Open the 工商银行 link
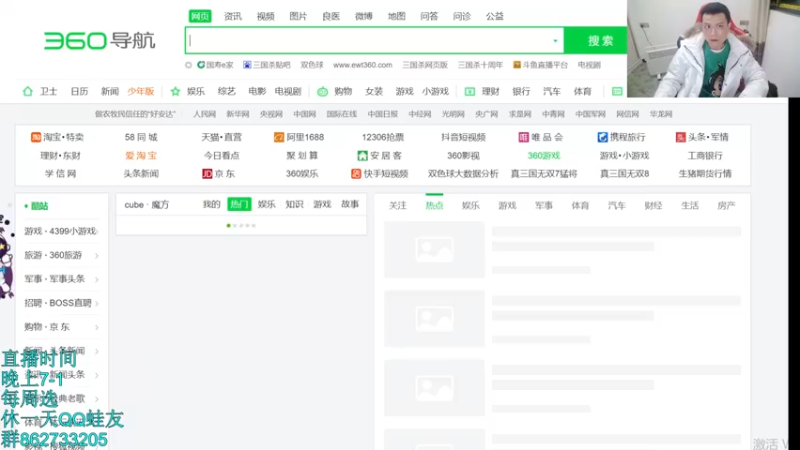The width and height of the screenshot is (800, 450). 705,156
